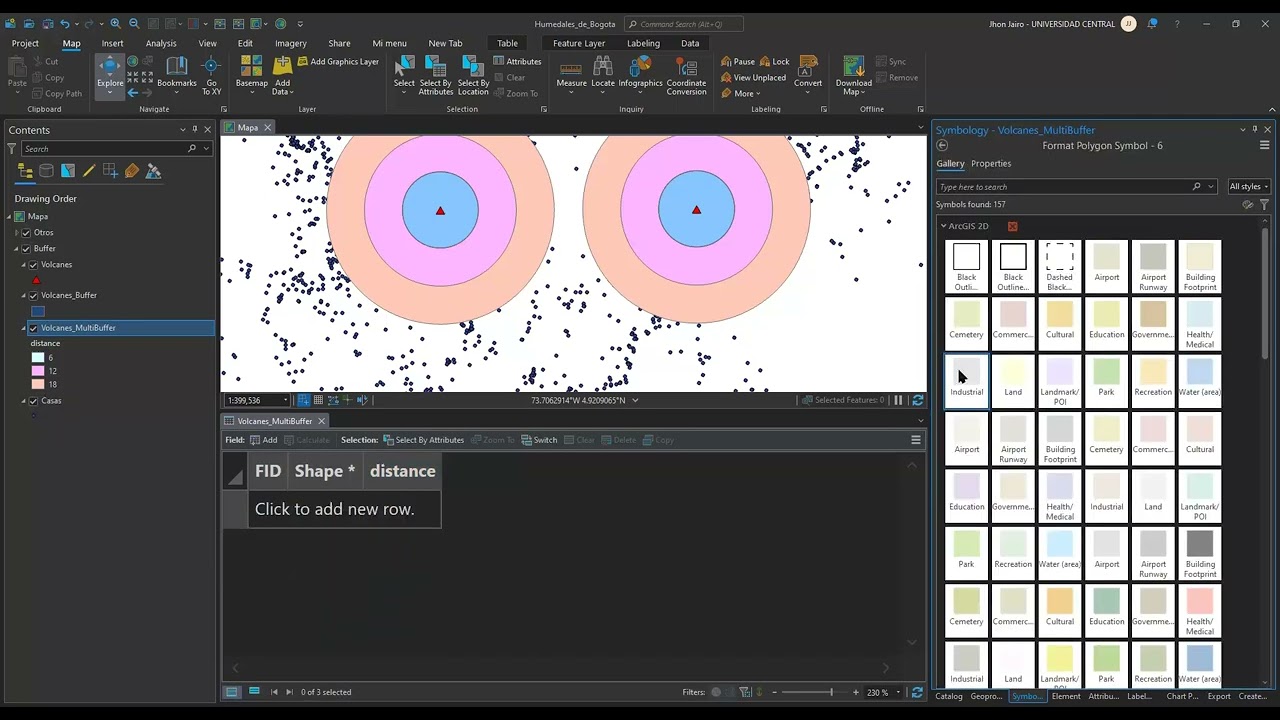Viewport: 1280px width, 720px height.
Task: Click Select By Attributes in table toolbar
Action: pyautogui.click(x=423, y=440)
